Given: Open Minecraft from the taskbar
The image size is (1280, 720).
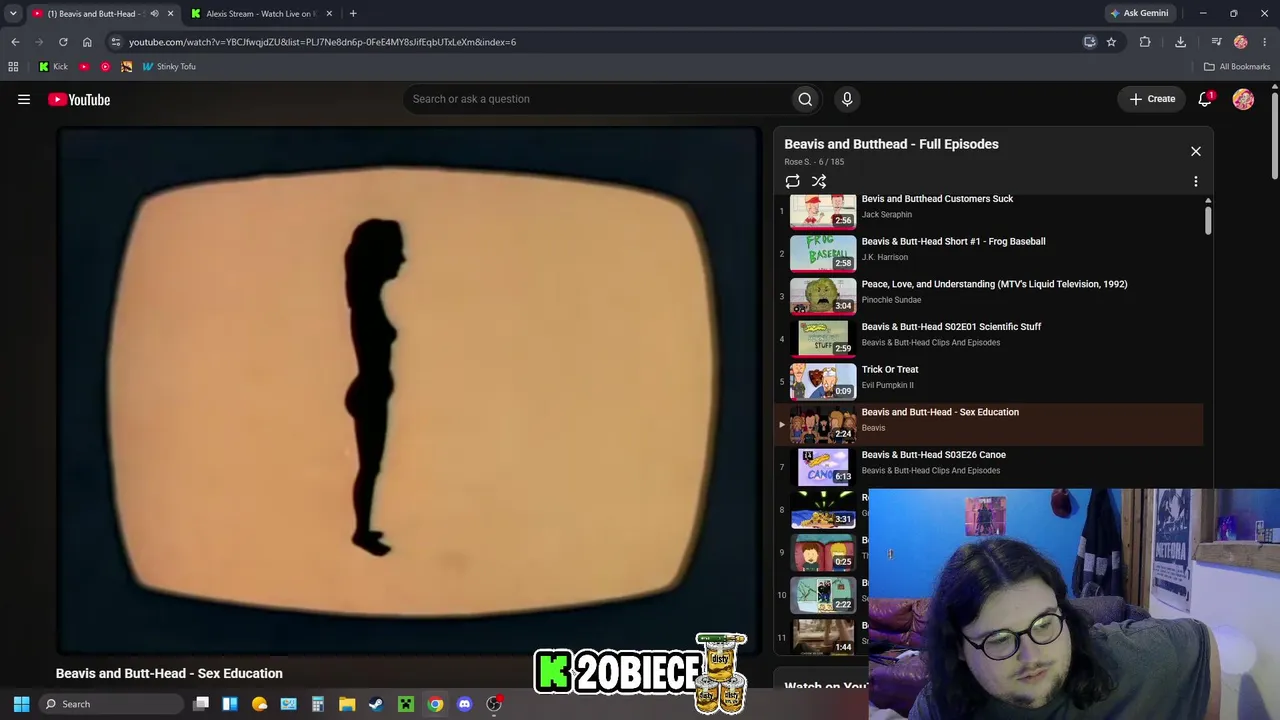Looking at the screenshot, I should (x=406, y=704).
